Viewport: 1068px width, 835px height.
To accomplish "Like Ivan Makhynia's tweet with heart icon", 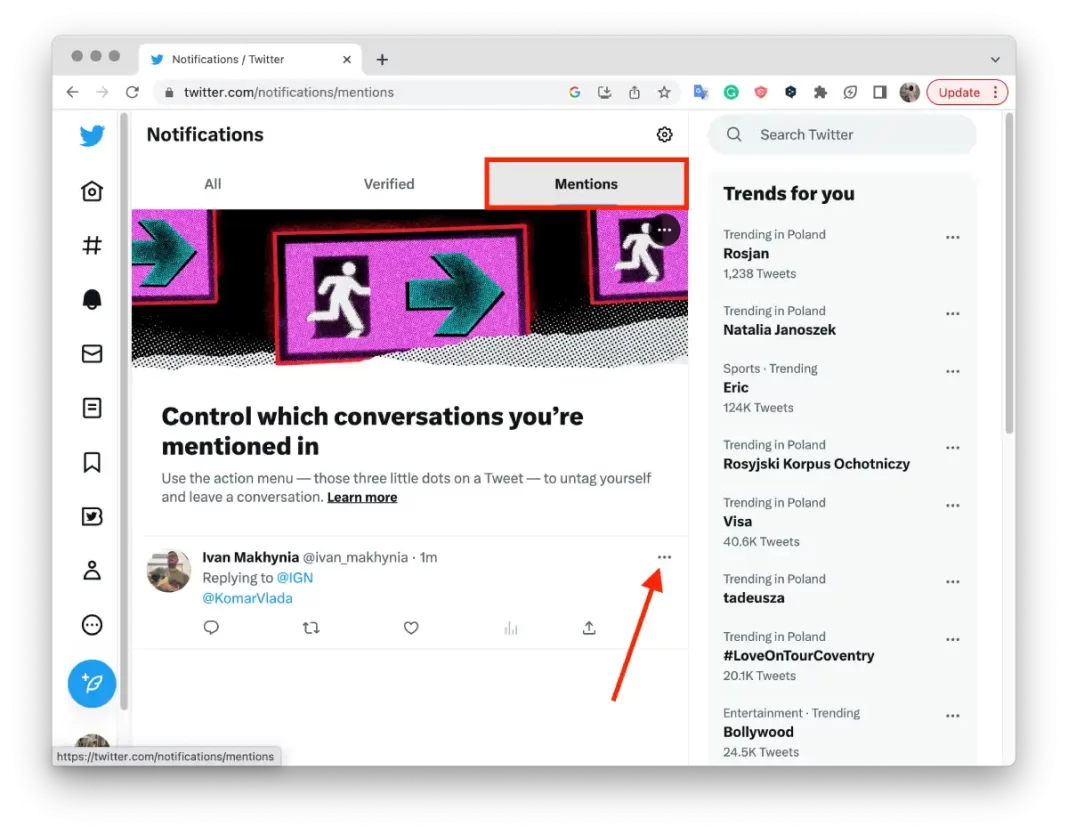I will coord(411,628).
